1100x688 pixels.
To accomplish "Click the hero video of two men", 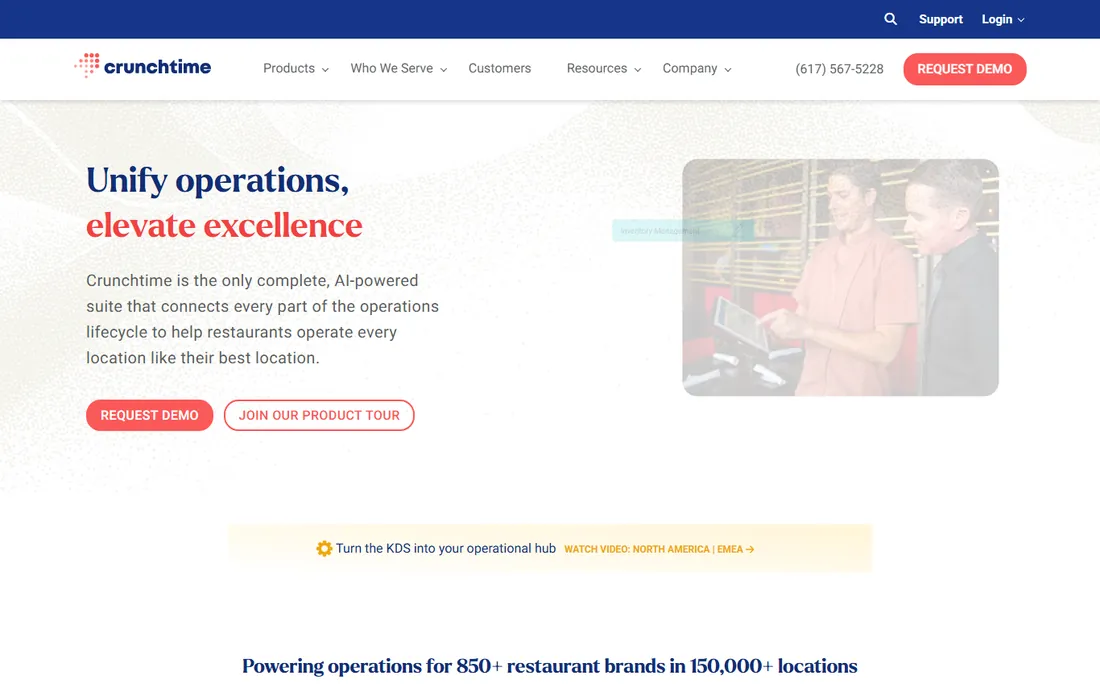I will click(840, 277).
